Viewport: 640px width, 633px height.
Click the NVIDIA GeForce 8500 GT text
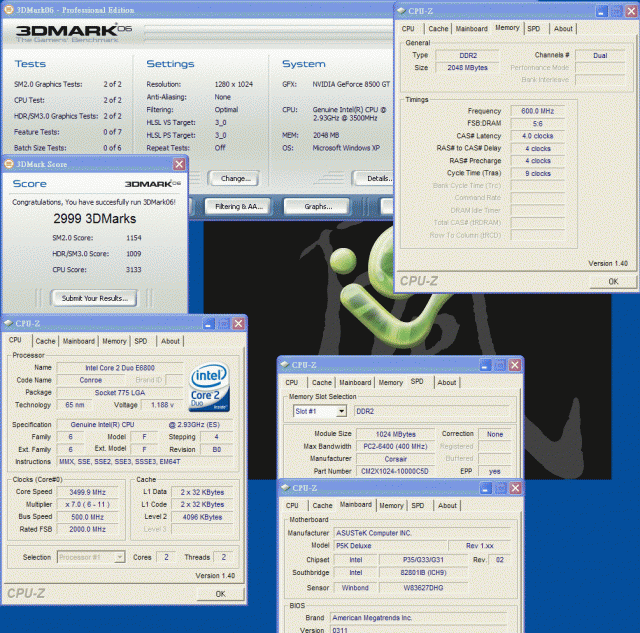pyautogui.click(x=351, y=84)
